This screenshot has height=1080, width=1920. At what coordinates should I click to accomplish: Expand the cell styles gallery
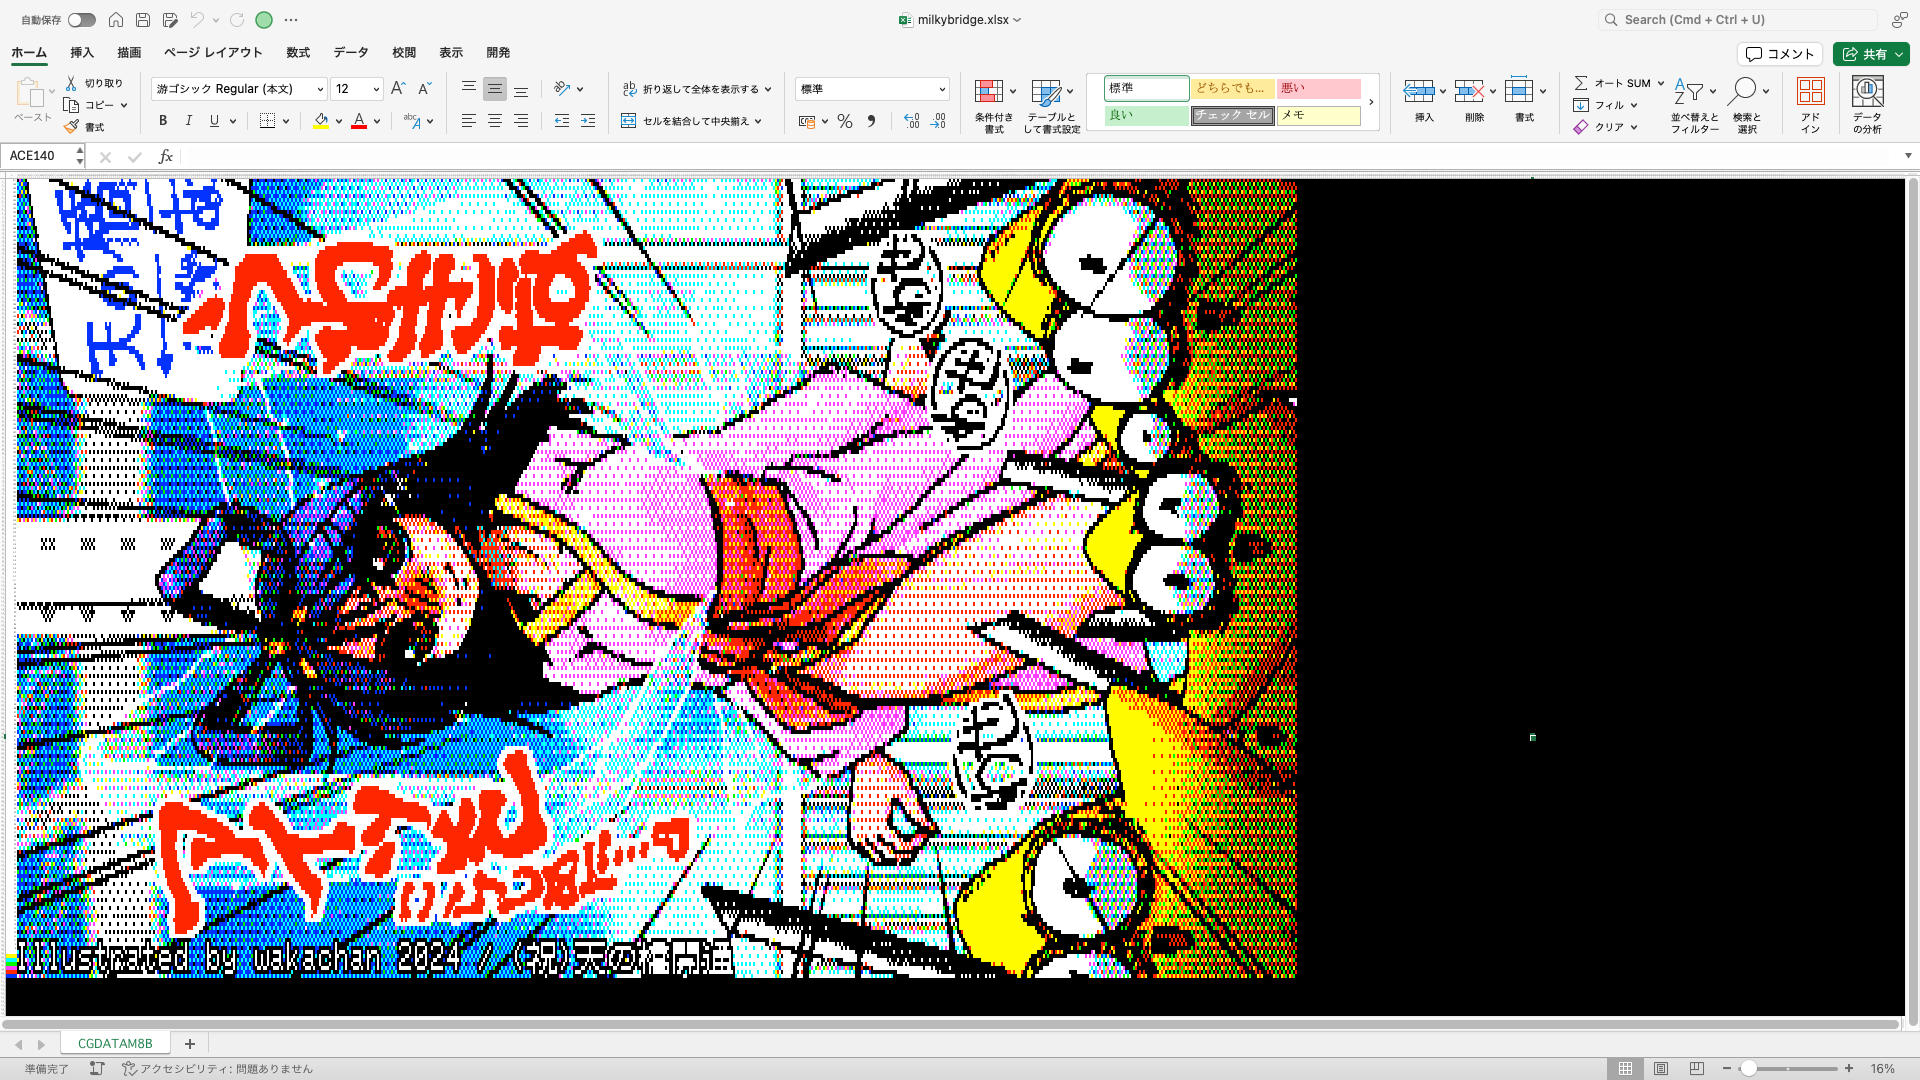[x=1371, y=102]
